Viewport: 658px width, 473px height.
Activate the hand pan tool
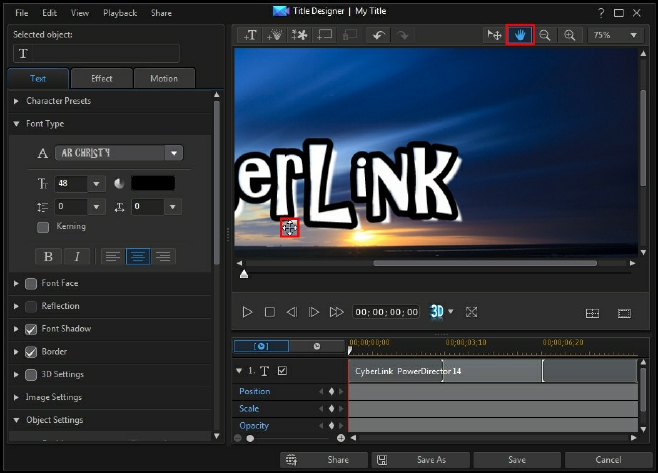(520, 35)
